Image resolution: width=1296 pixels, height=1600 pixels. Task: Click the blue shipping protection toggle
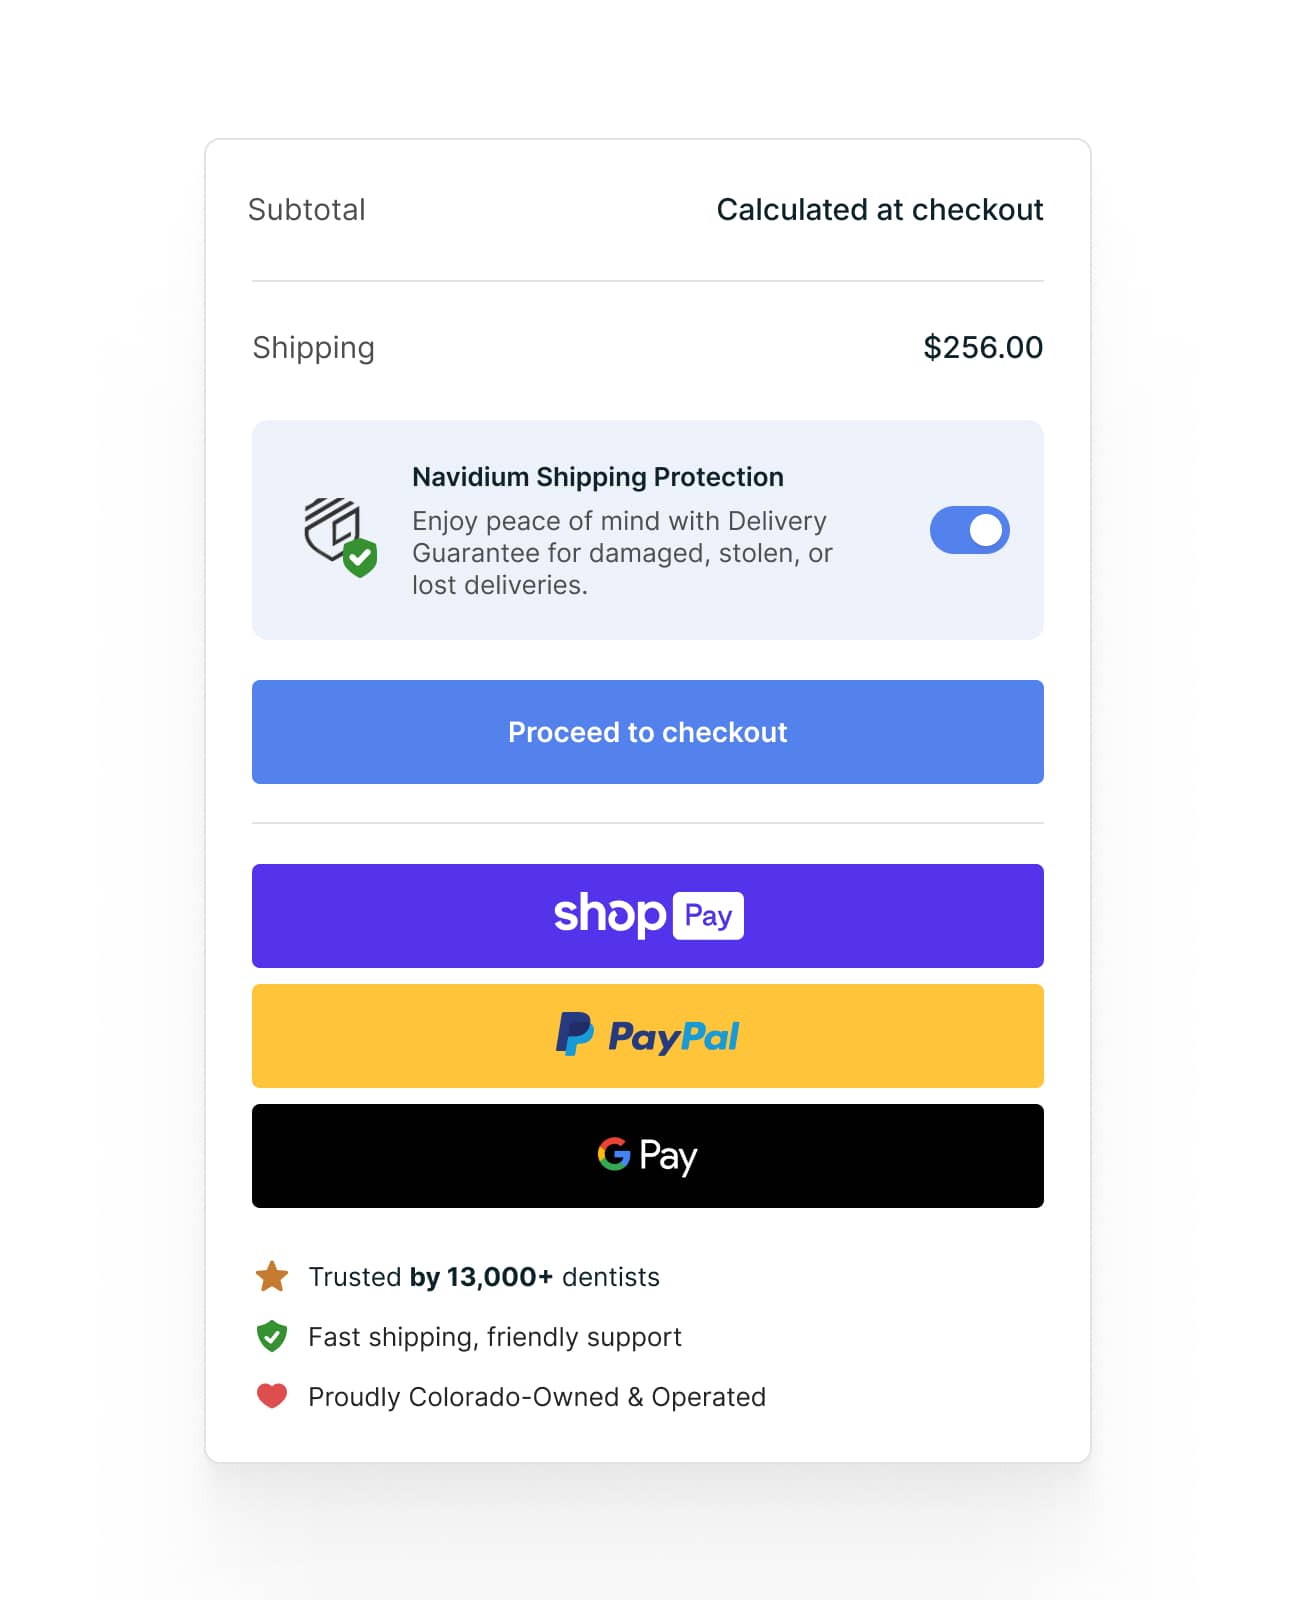[x=969, y=530]
